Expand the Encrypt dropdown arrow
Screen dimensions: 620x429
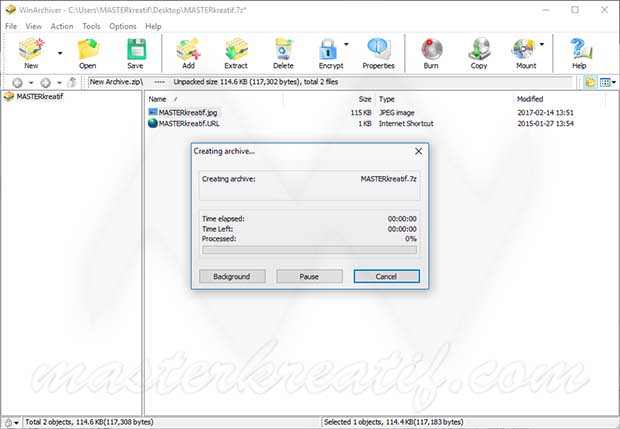(346, 44)
